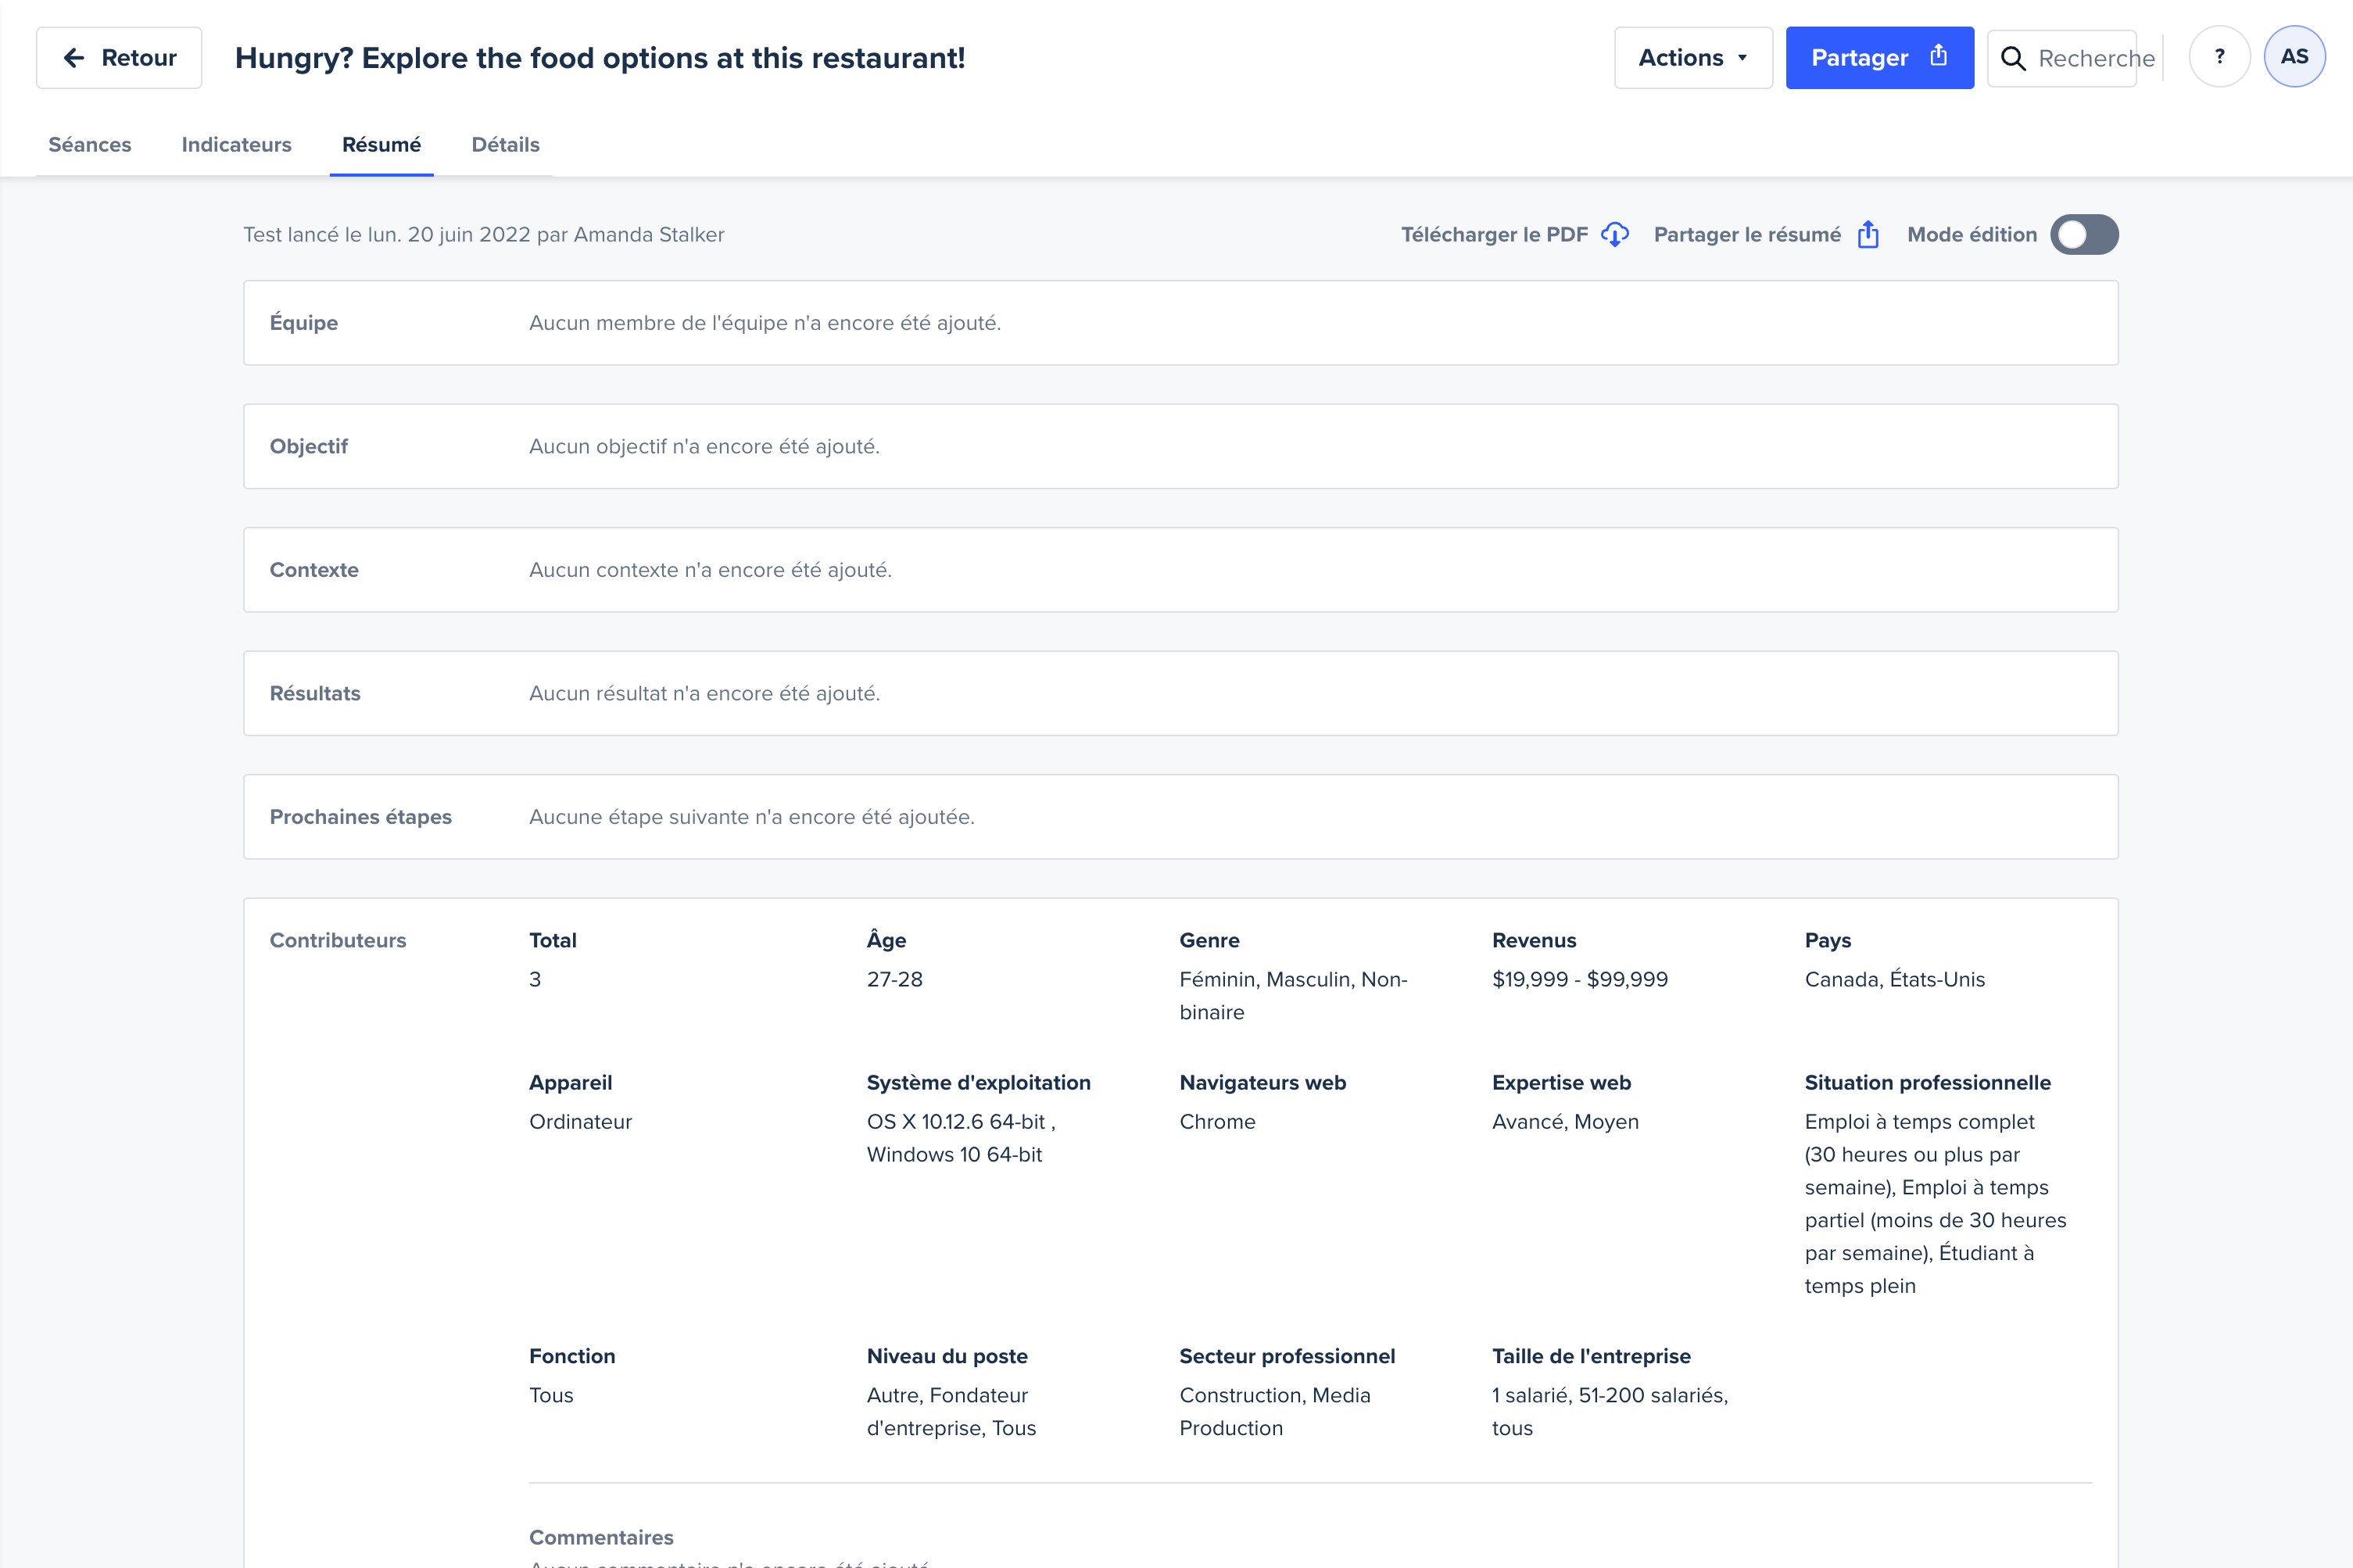Click the age value '27-28'

(x=895, y=980)
